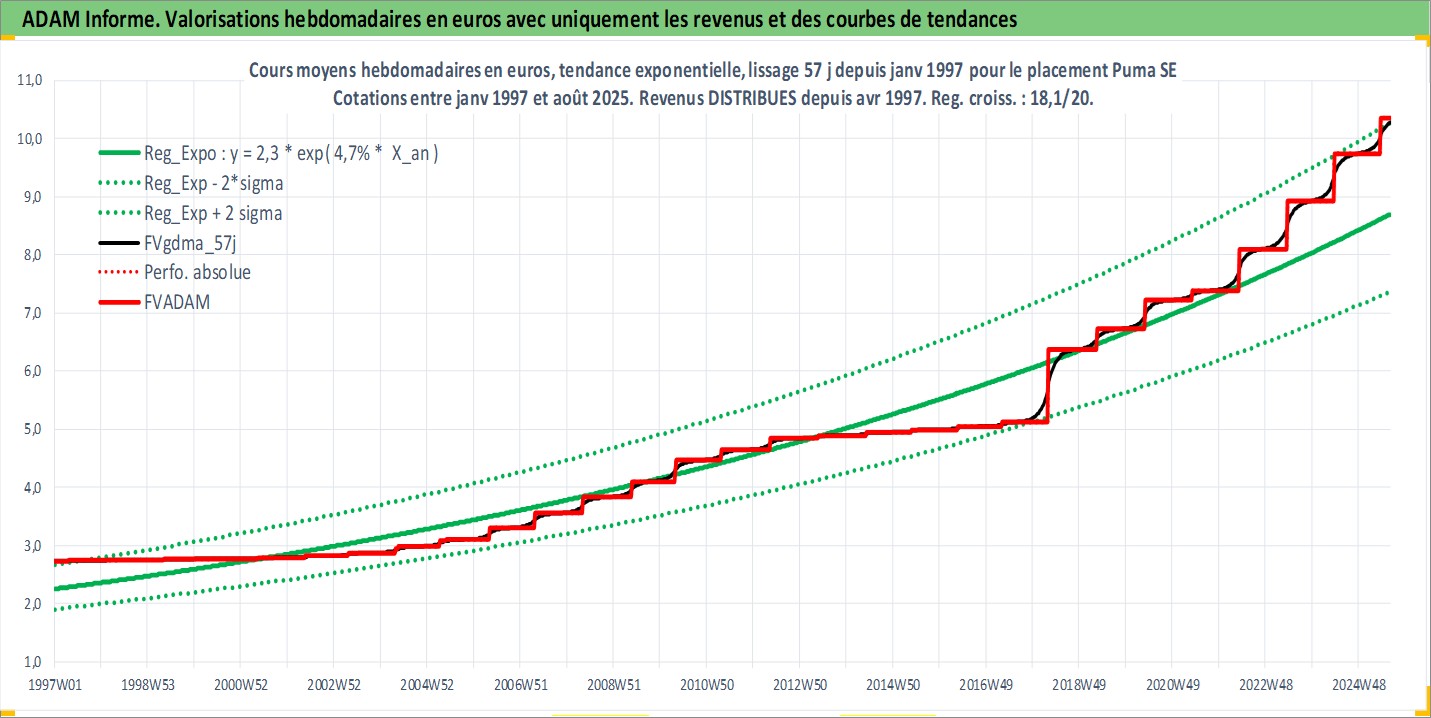Click x-axis label '2006W51'

[x=520, y=685]
